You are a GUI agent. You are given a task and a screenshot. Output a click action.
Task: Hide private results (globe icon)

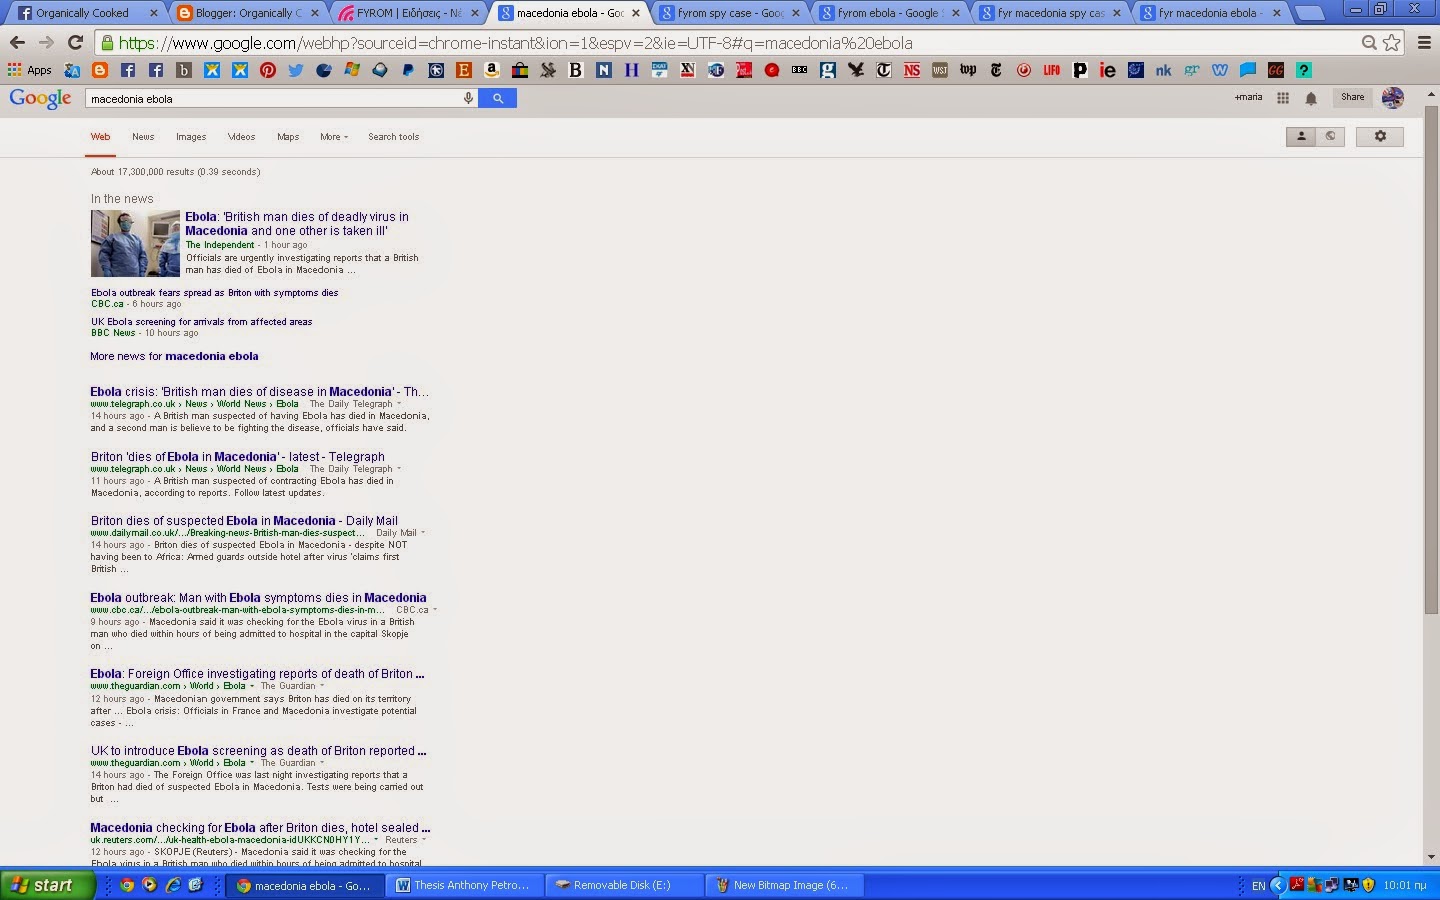point(1330,136)
